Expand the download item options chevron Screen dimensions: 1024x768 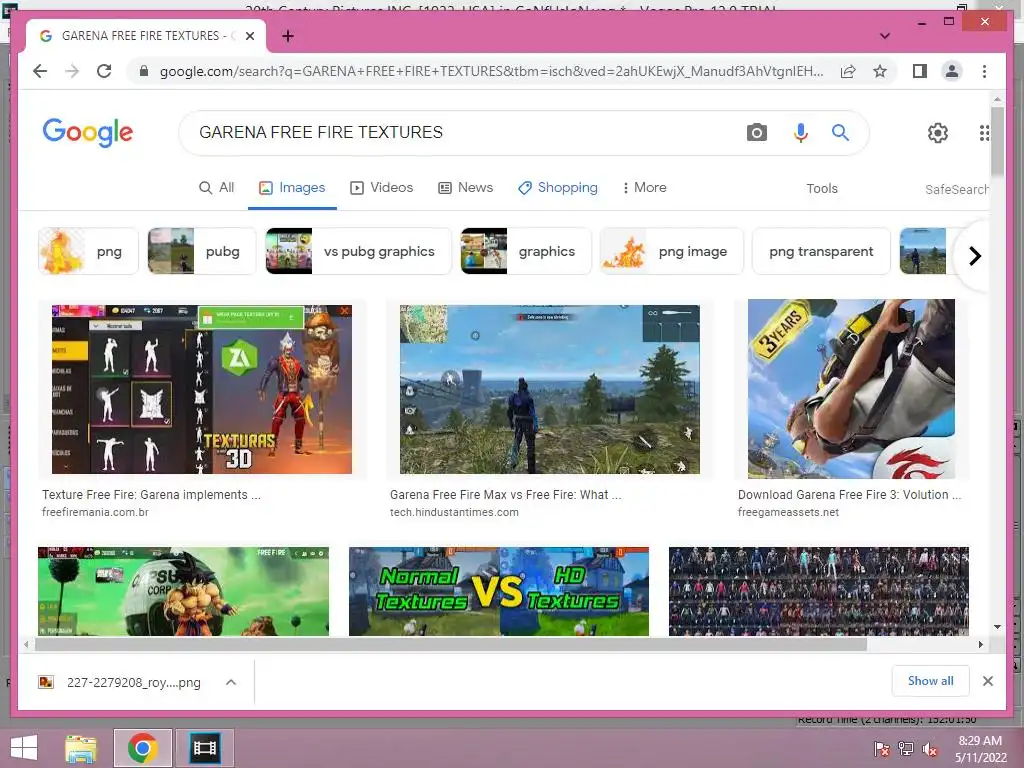231,682
